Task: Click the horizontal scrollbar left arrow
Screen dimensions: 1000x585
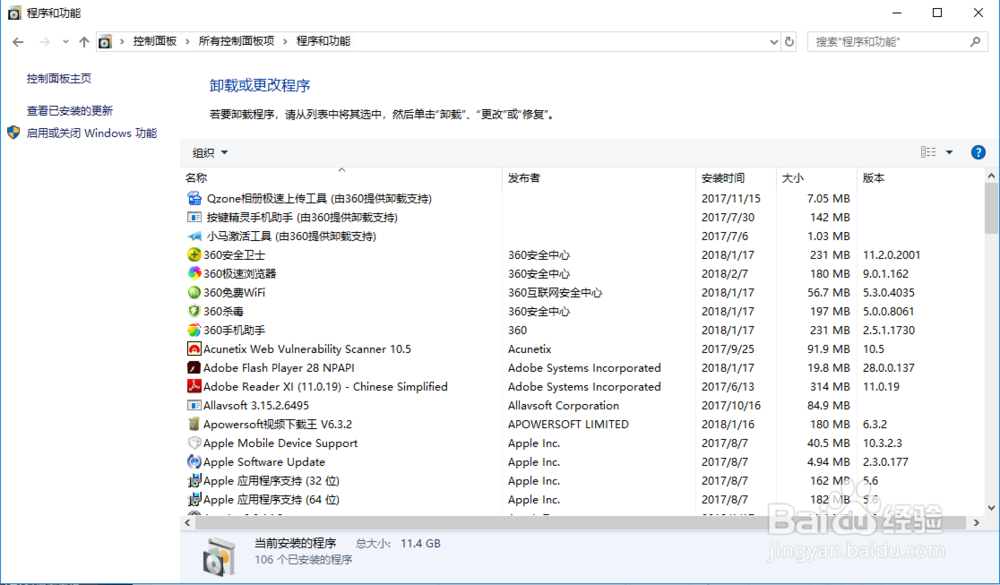Action: 188,522
